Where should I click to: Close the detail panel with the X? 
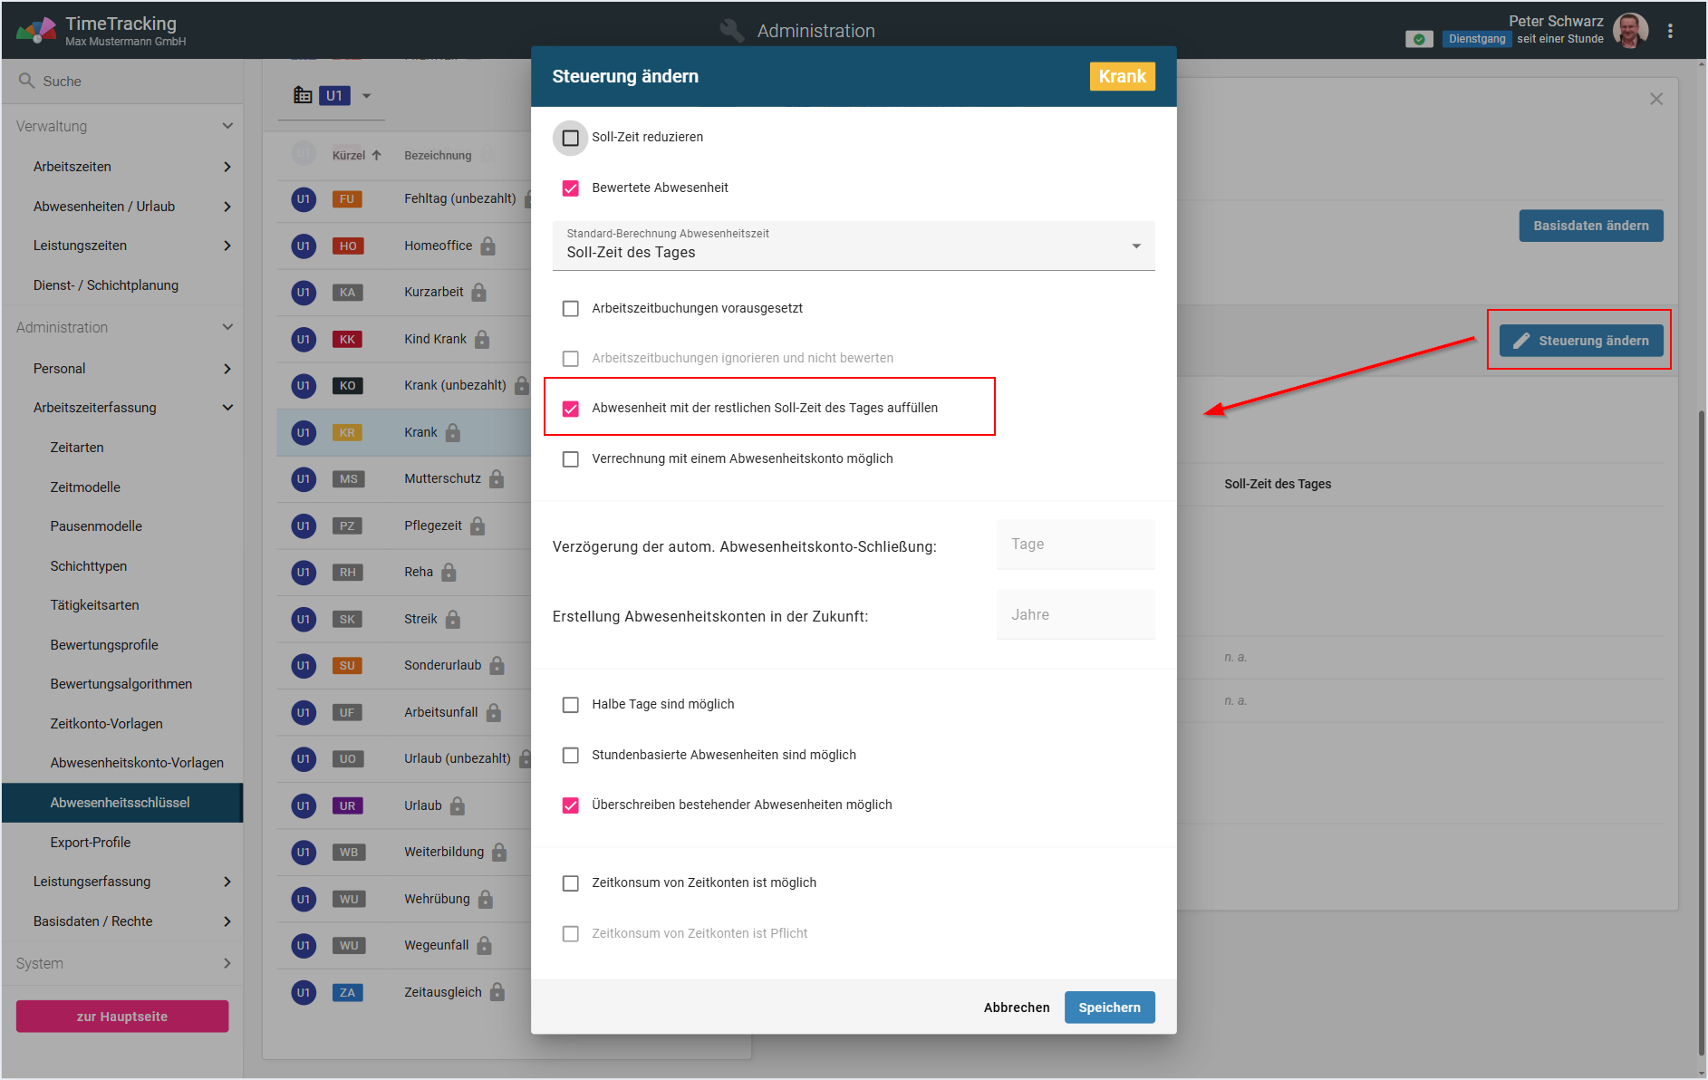(1656, 99)
